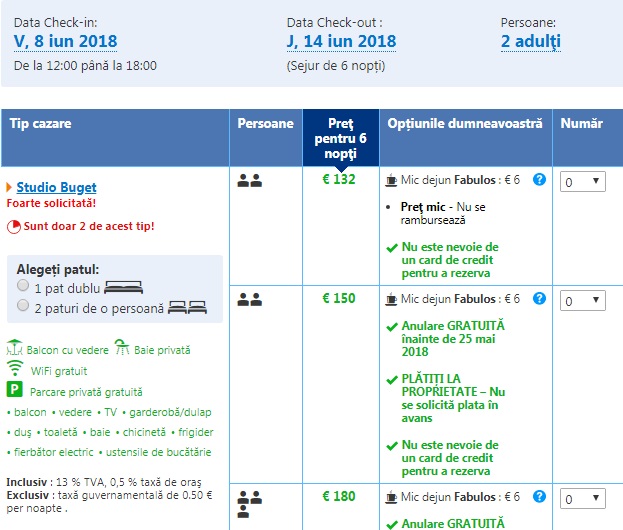Click the 'Preț pentru 6 nopți' header
The height and width of the screenshot is (530, 623).
pos(341,139)
